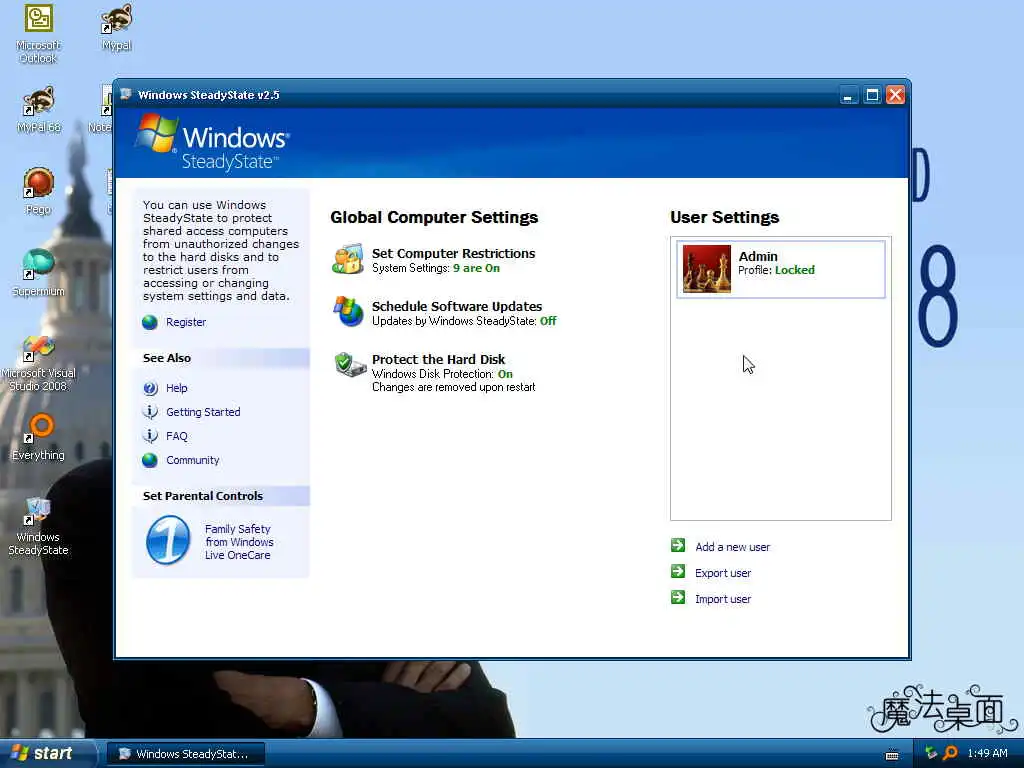Open the FAQ link
Viewport: 1024px width, 768px height.
click(x=176, y=436)
